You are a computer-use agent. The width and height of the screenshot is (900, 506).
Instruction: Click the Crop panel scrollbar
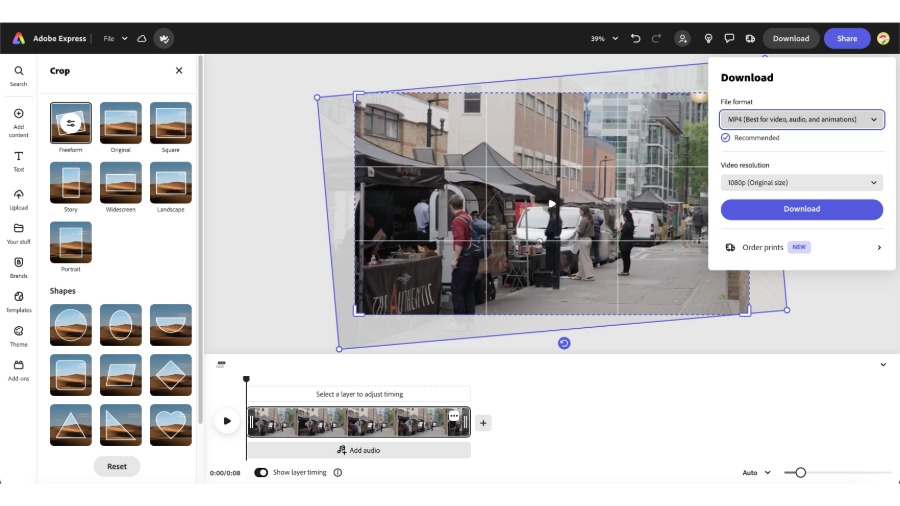200,240
